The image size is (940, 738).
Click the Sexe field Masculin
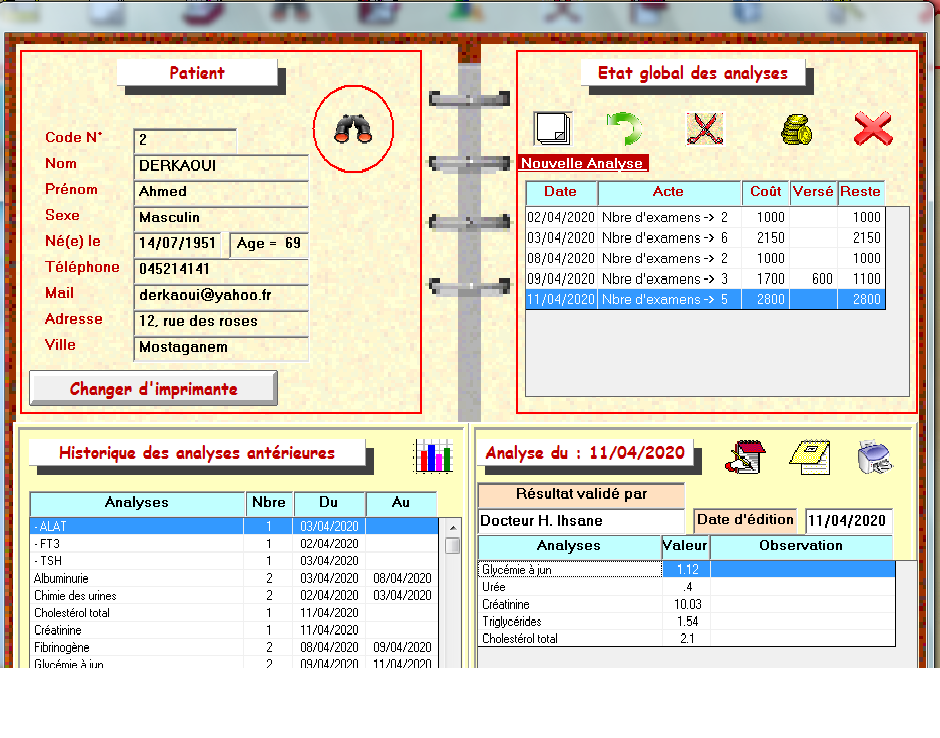(221, 218)
